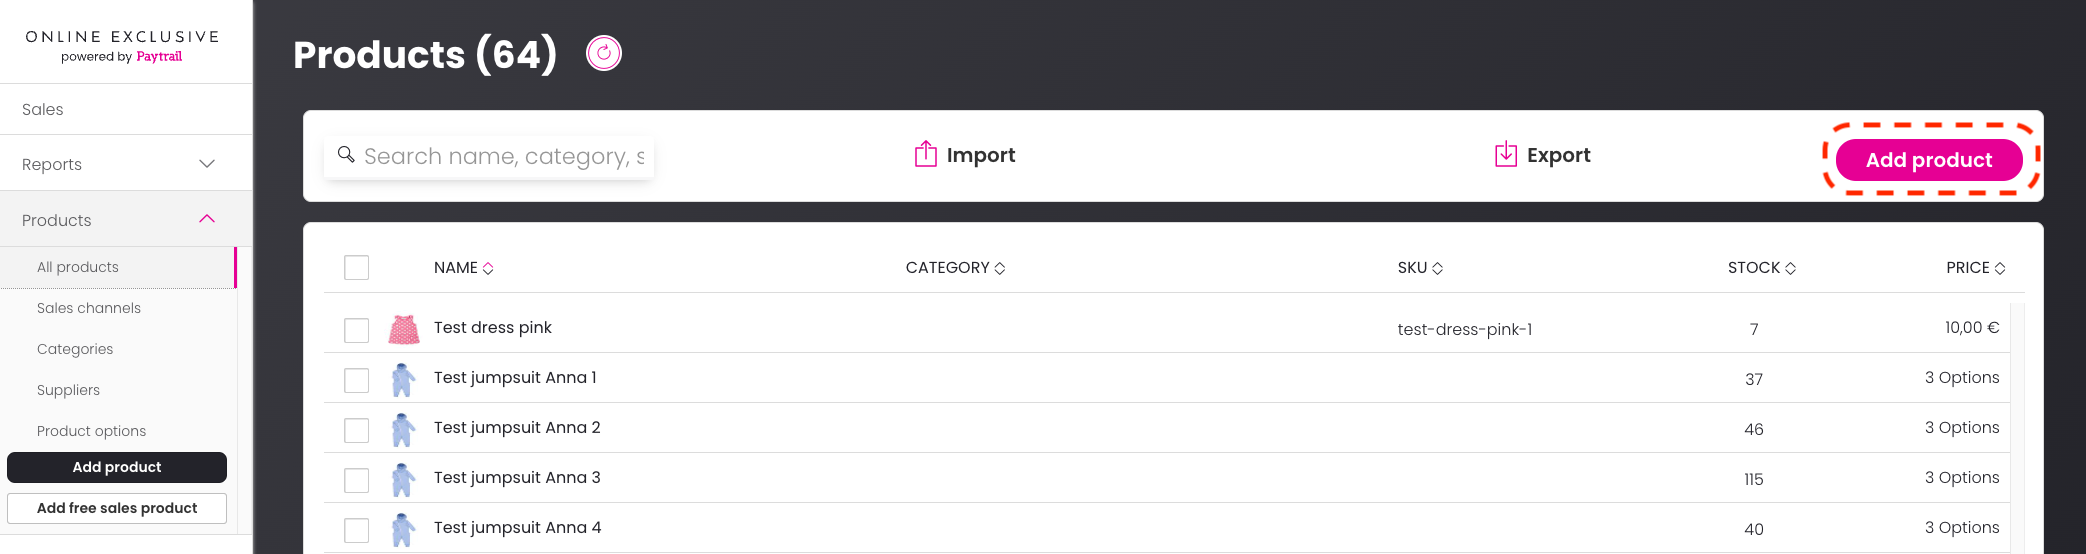Collapse the Products sidebar section
Viewport: 2086px width, 554px height.
[207, 219]
